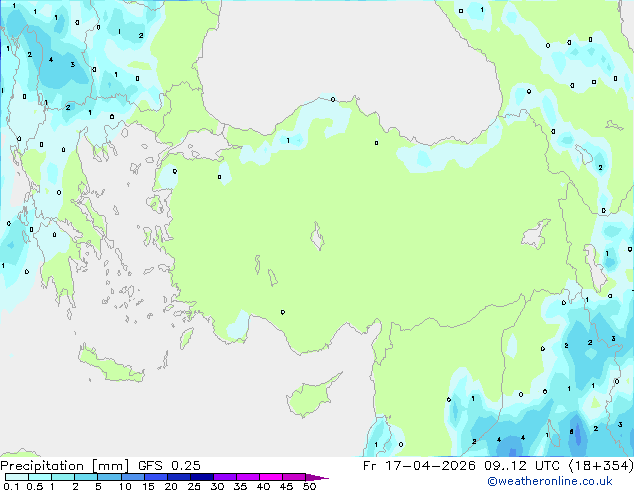The image size is (634, 490).
Task: Click the 10–15 mm legend swatch
Action: point(132,477)
